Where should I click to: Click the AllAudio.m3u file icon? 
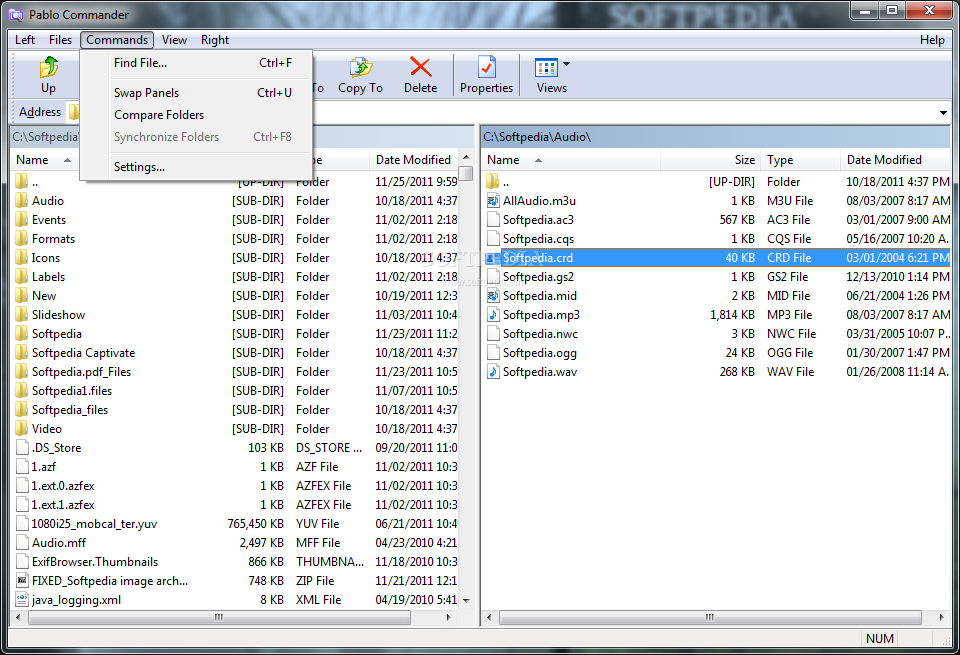[493, 201]
